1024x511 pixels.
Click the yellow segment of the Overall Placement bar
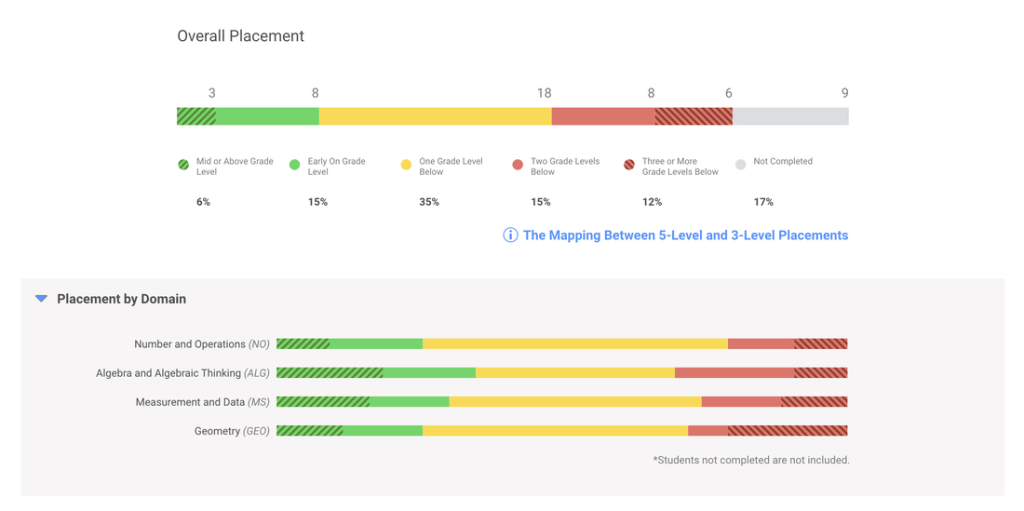[x=435, y=116]
